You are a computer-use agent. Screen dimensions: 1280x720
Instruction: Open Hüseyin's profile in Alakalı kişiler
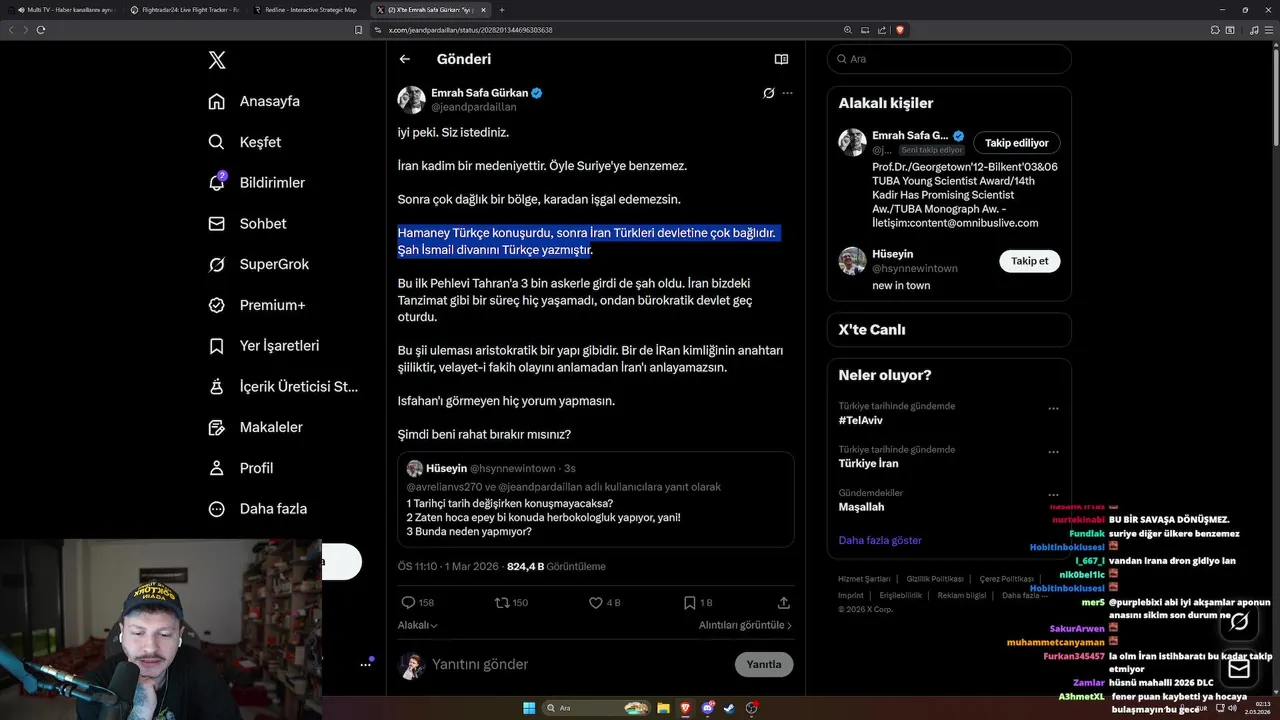click(x=892, y=254)
